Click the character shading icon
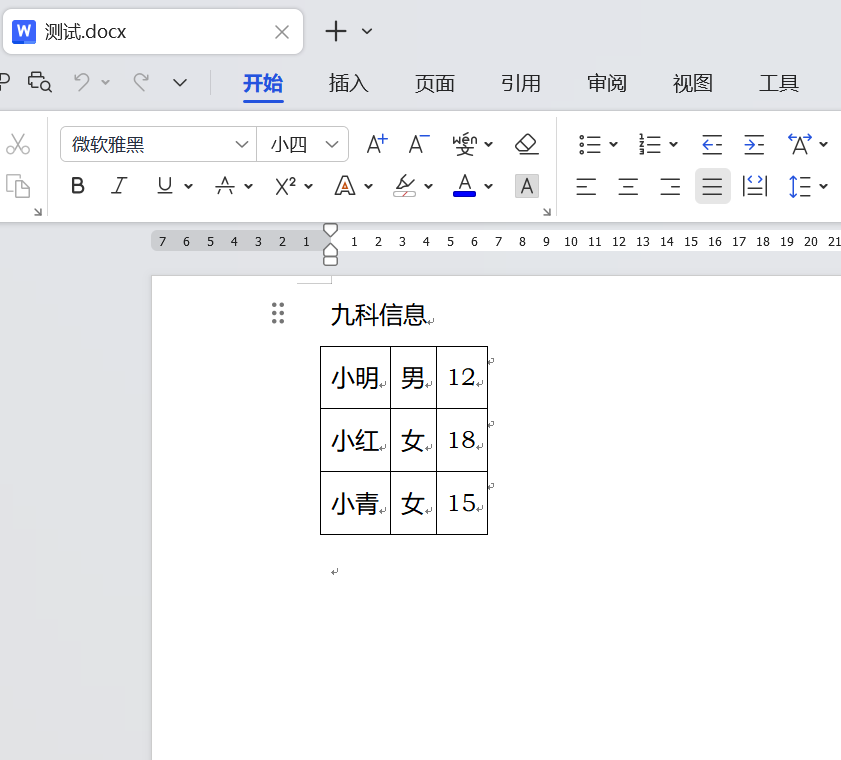The image size is (841, 760). tap(527, 186)
